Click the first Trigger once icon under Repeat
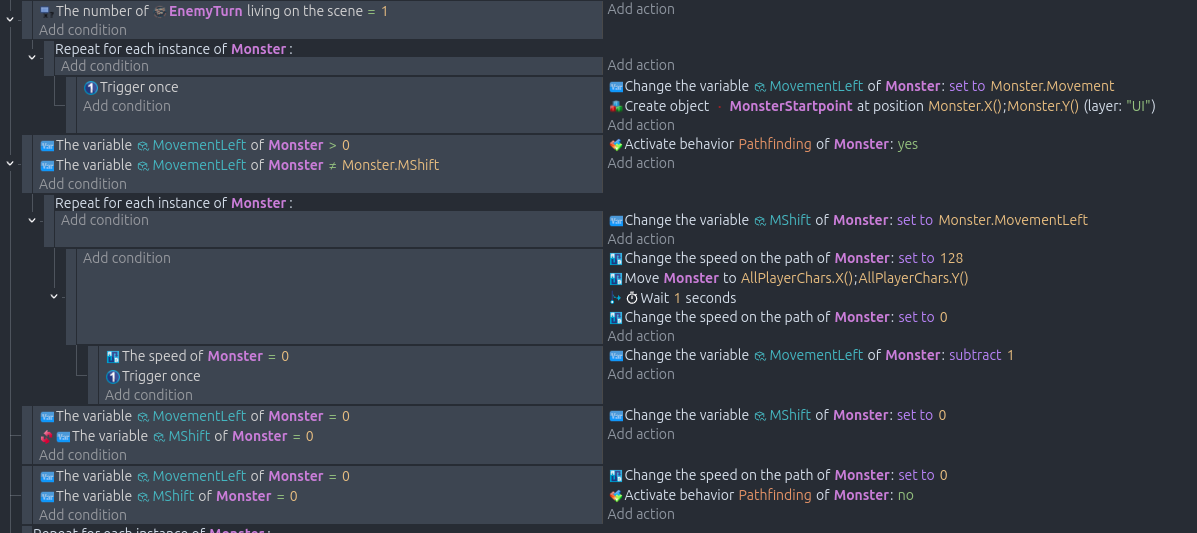The width and height of the screenshot is (1197, 533). pyautogui.click(x=90, y=88)
